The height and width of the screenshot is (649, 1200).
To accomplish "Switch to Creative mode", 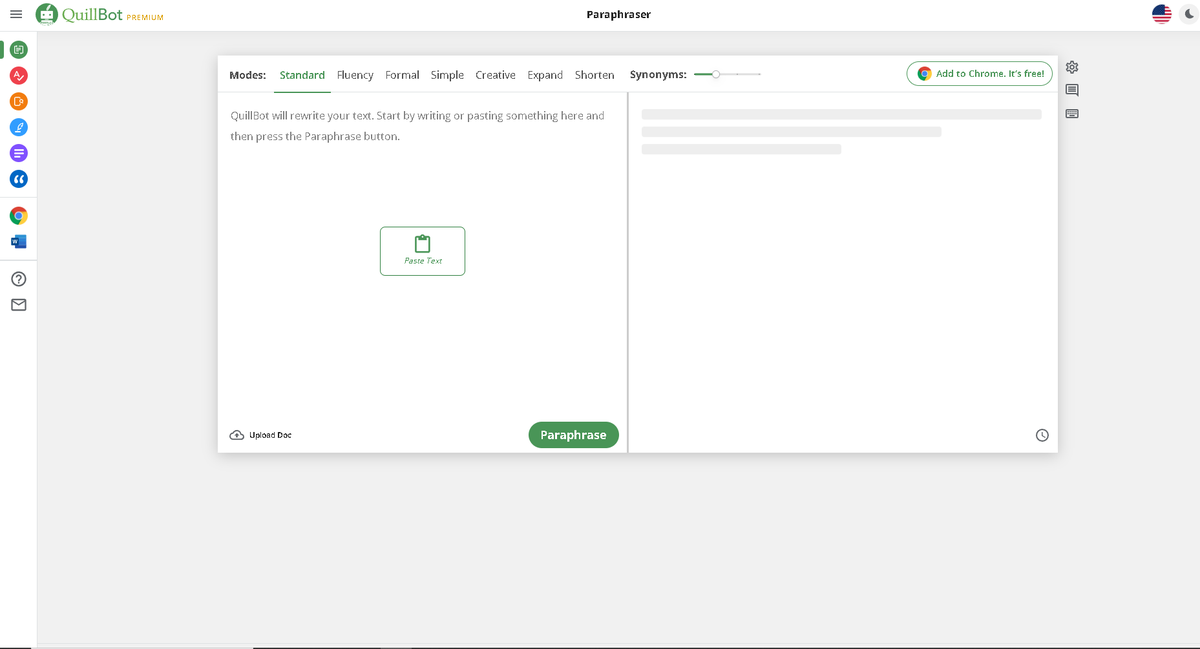I will 495,75.
